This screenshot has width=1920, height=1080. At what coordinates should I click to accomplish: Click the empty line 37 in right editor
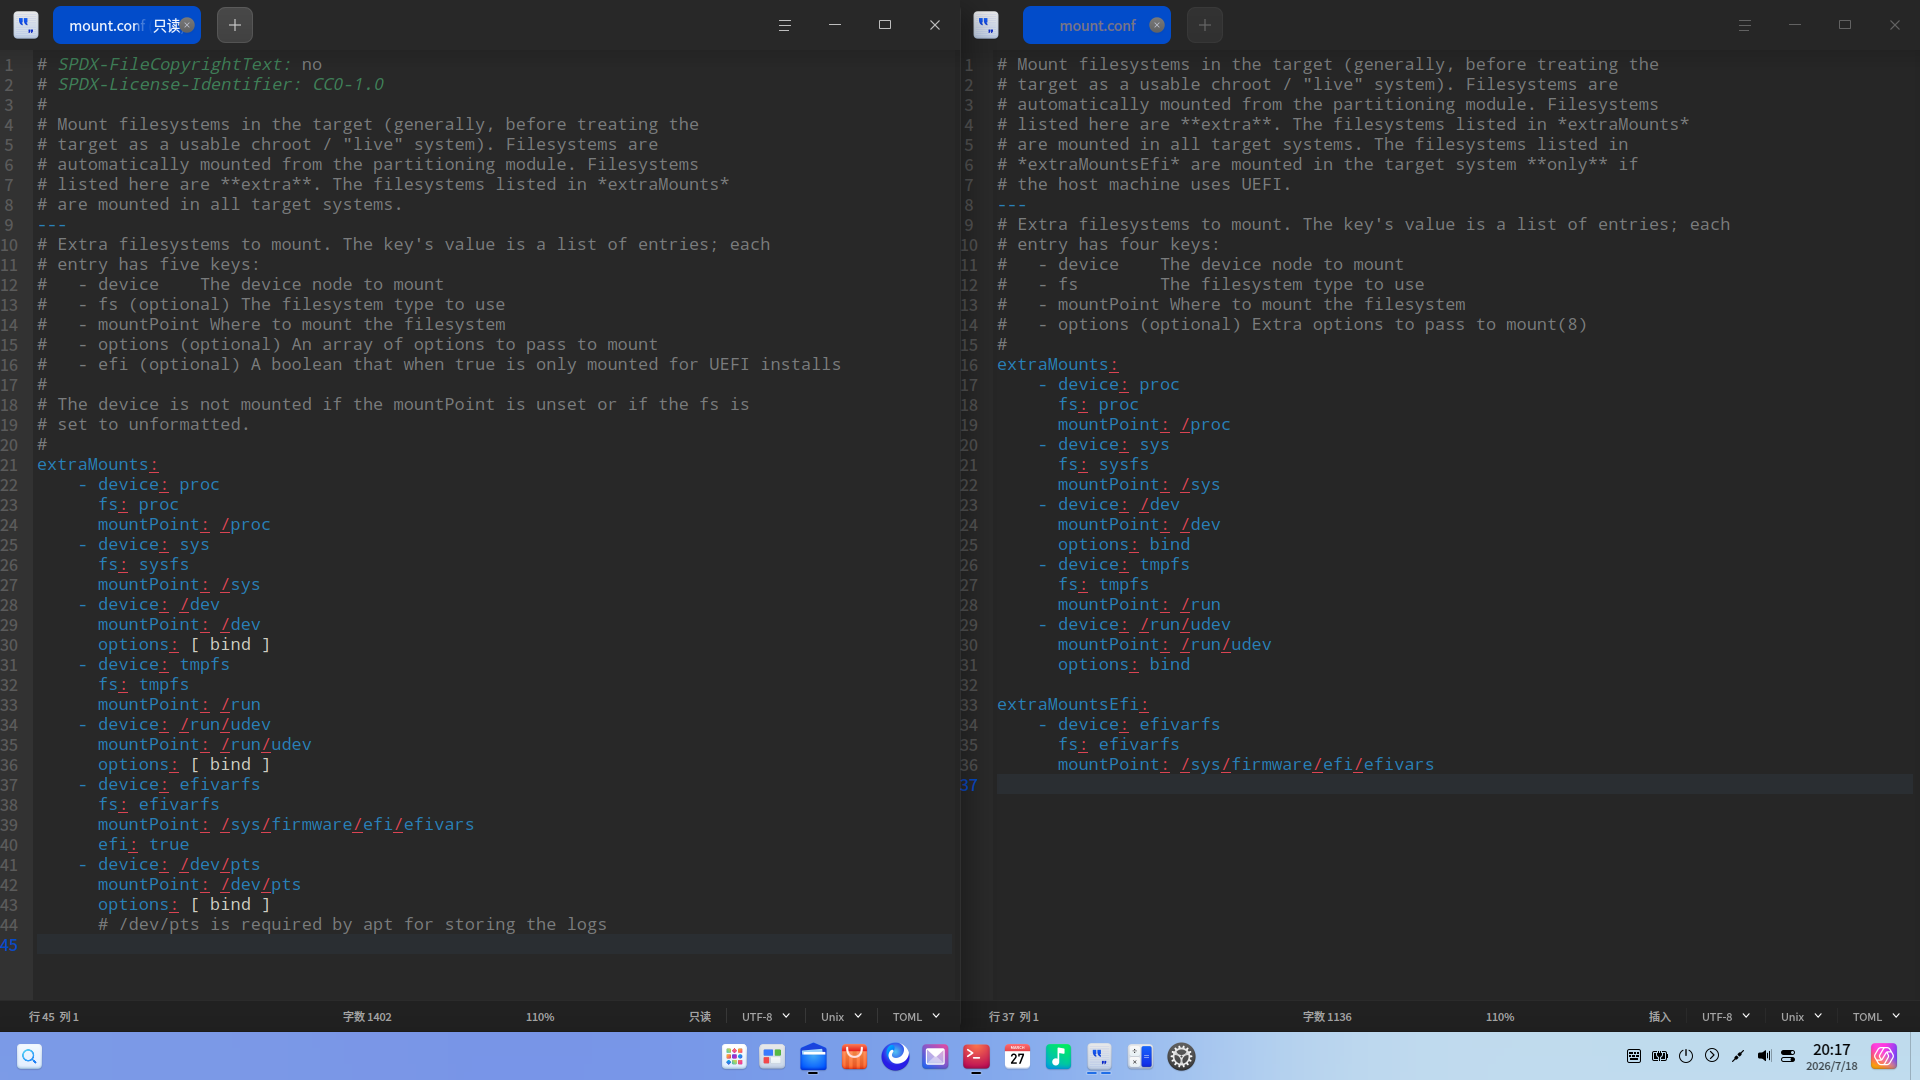click(1454, 784)
